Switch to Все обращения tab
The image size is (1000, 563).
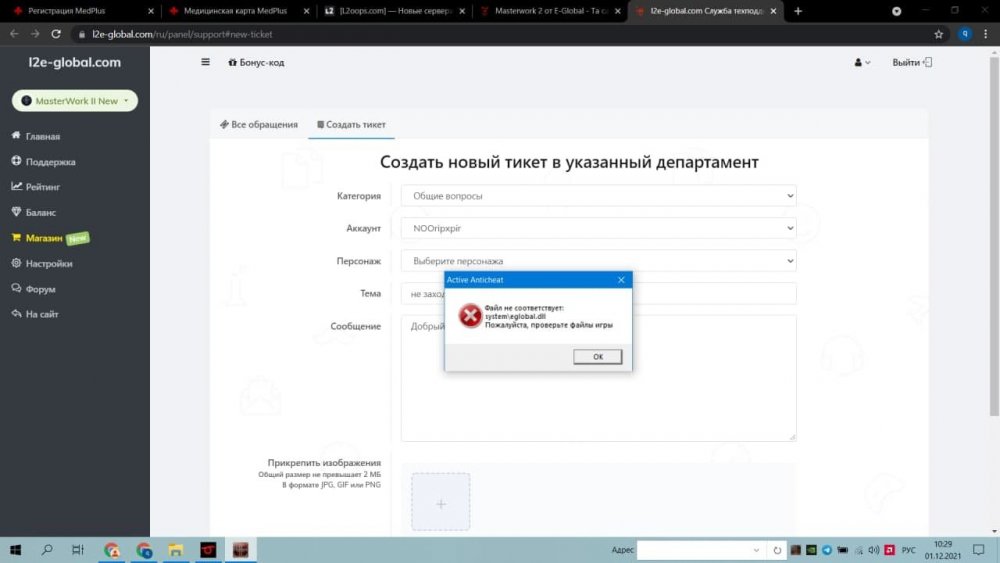click(259, 125)
